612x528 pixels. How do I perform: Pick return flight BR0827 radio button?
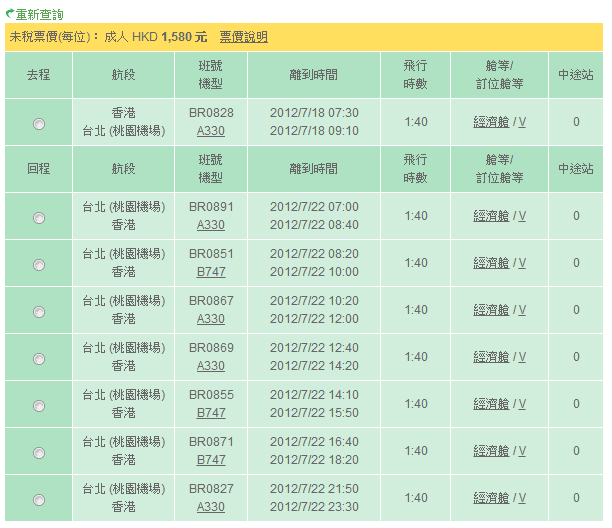(39, 500)
